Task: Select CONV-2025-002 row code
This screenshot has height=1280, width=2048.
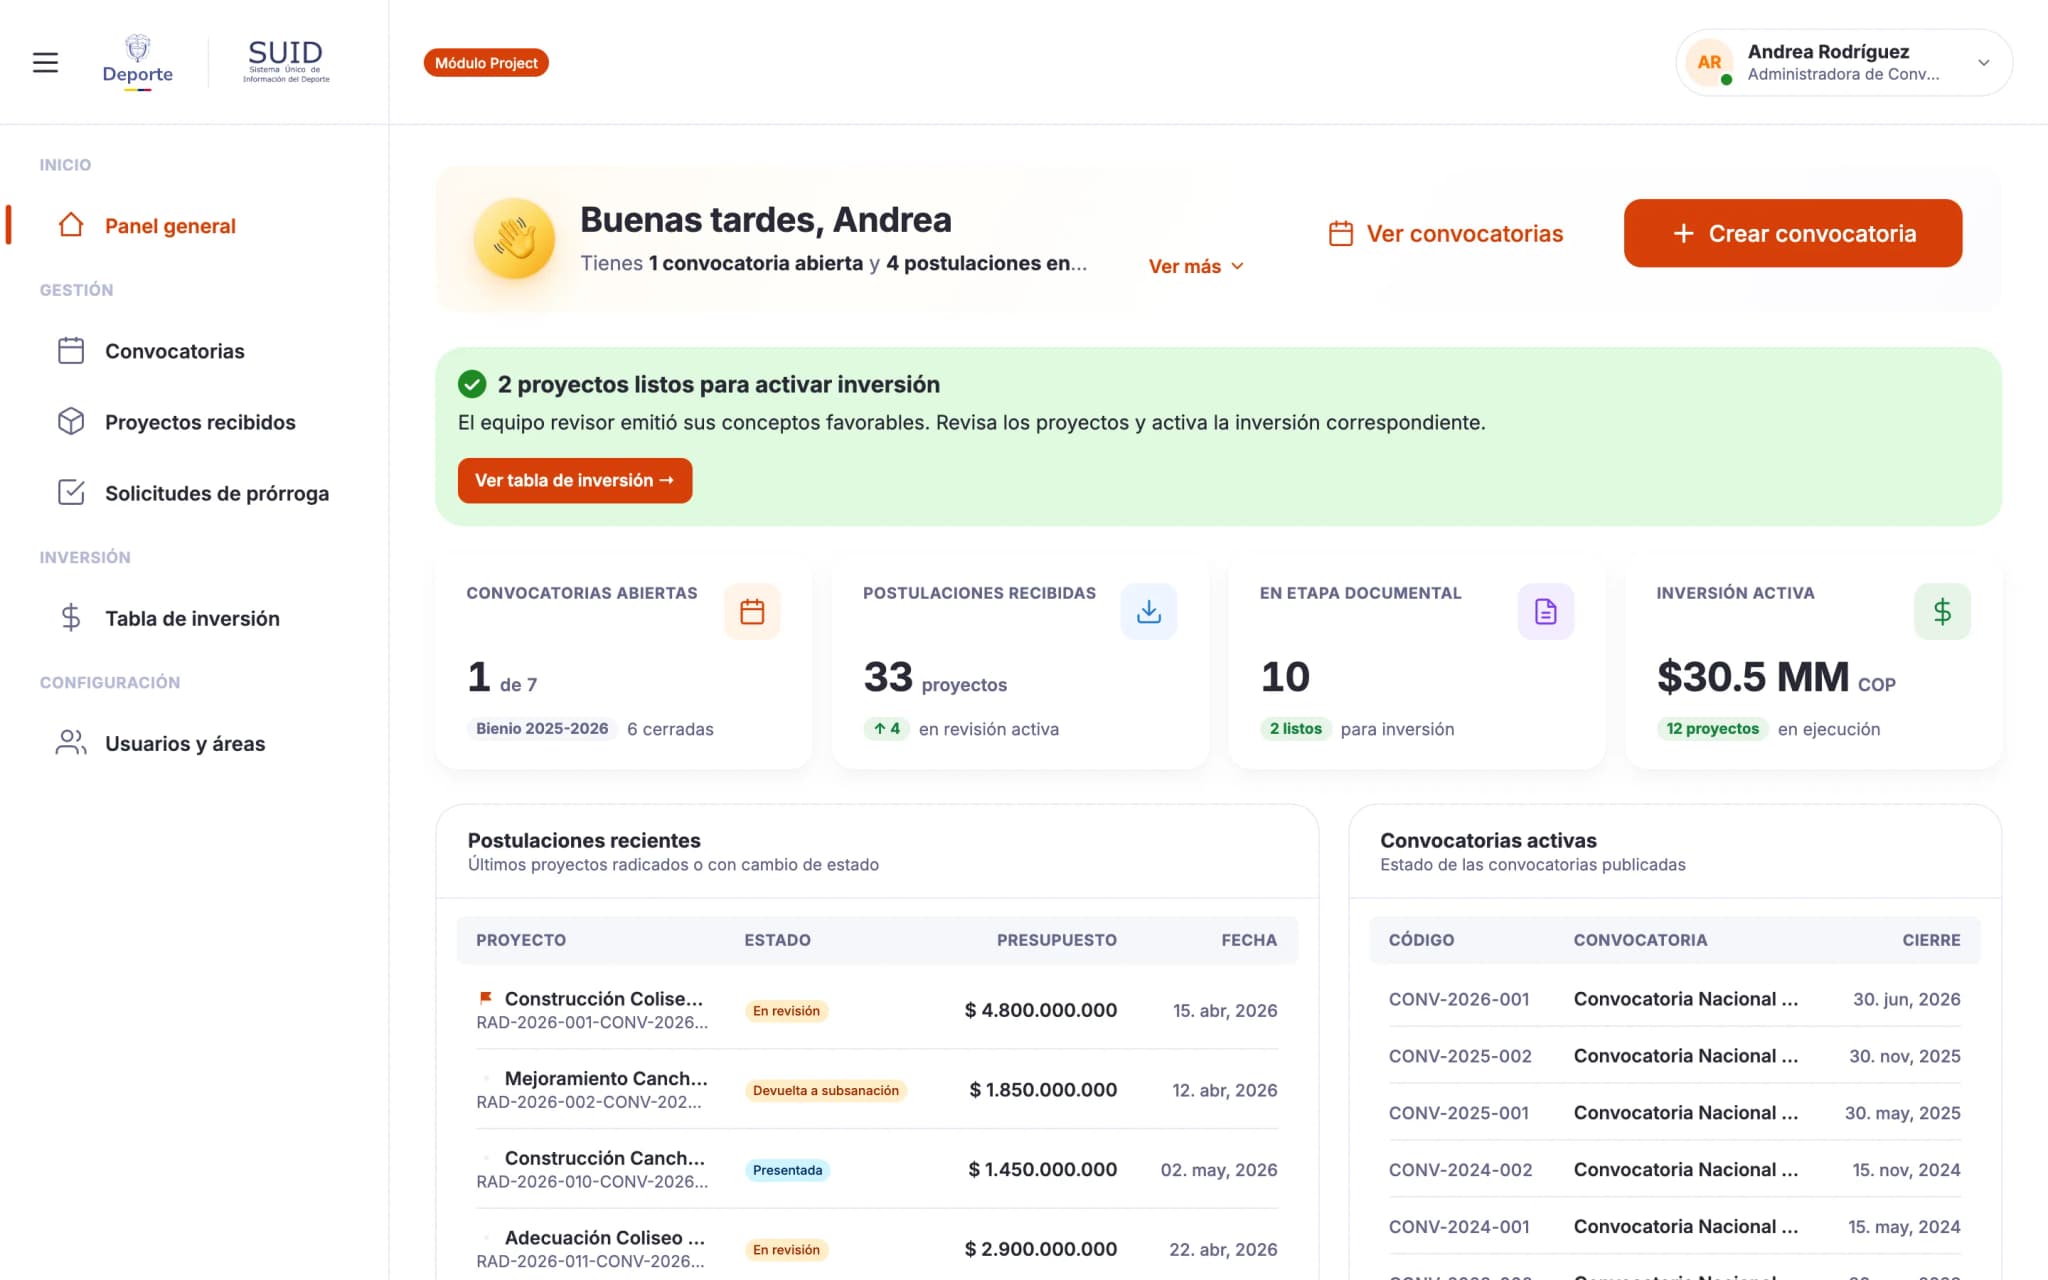Action: coord(1460,1056)
